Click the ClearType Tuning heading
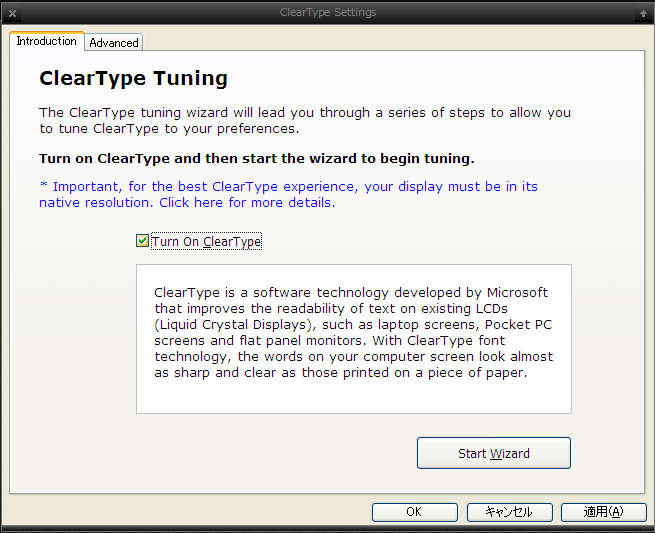Image resolution: width=655 pixels, height=533 pixels. [x=134, y=78]
